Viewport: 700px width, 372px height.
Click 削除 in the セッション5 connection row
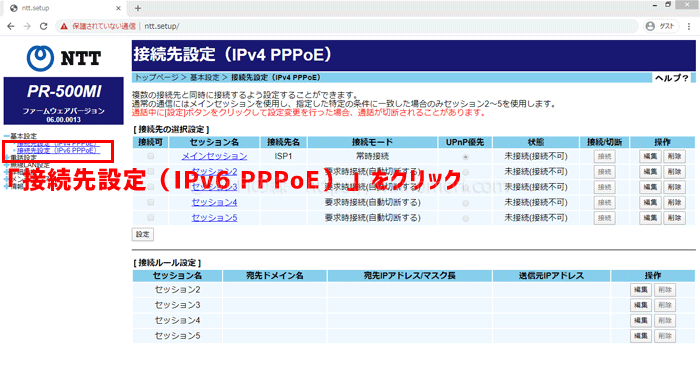tap(674, 218)
